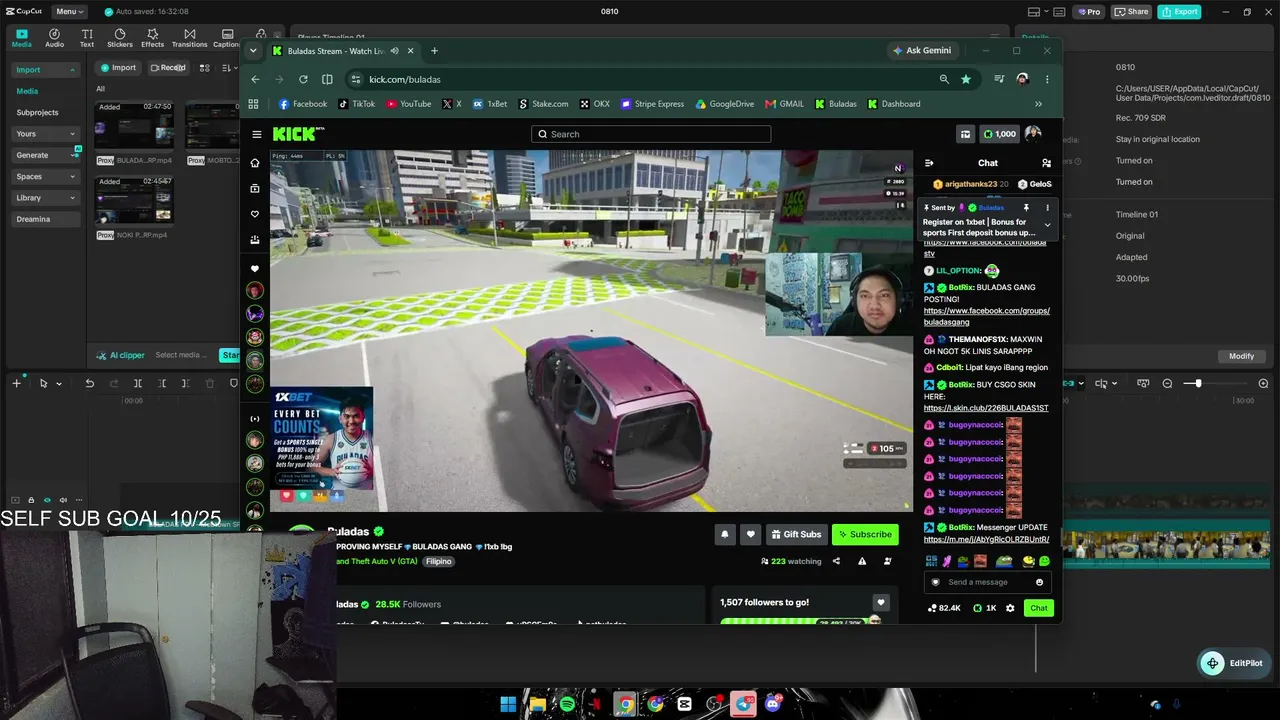The image size is (1280, 720).
Task: Switch to the Media tab in CapCut
Action: (22, 38)
